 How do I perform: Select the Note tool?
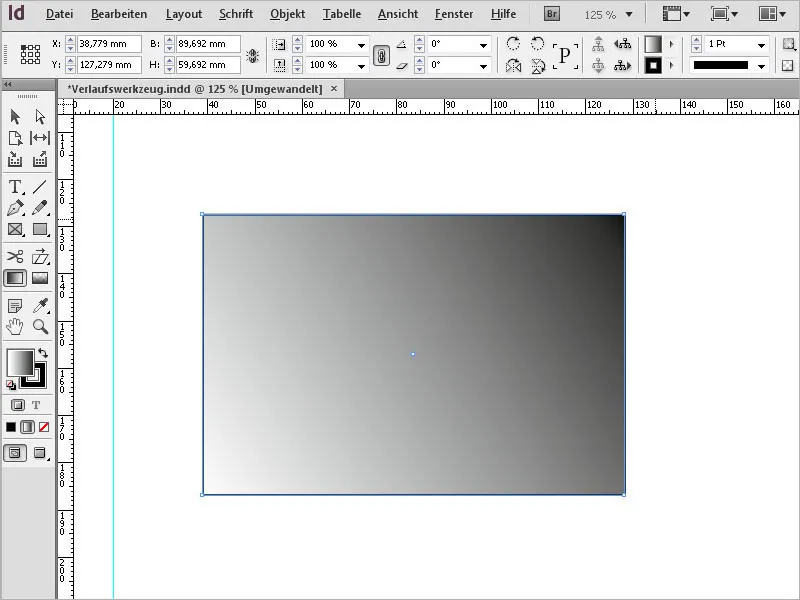(15, 306)
